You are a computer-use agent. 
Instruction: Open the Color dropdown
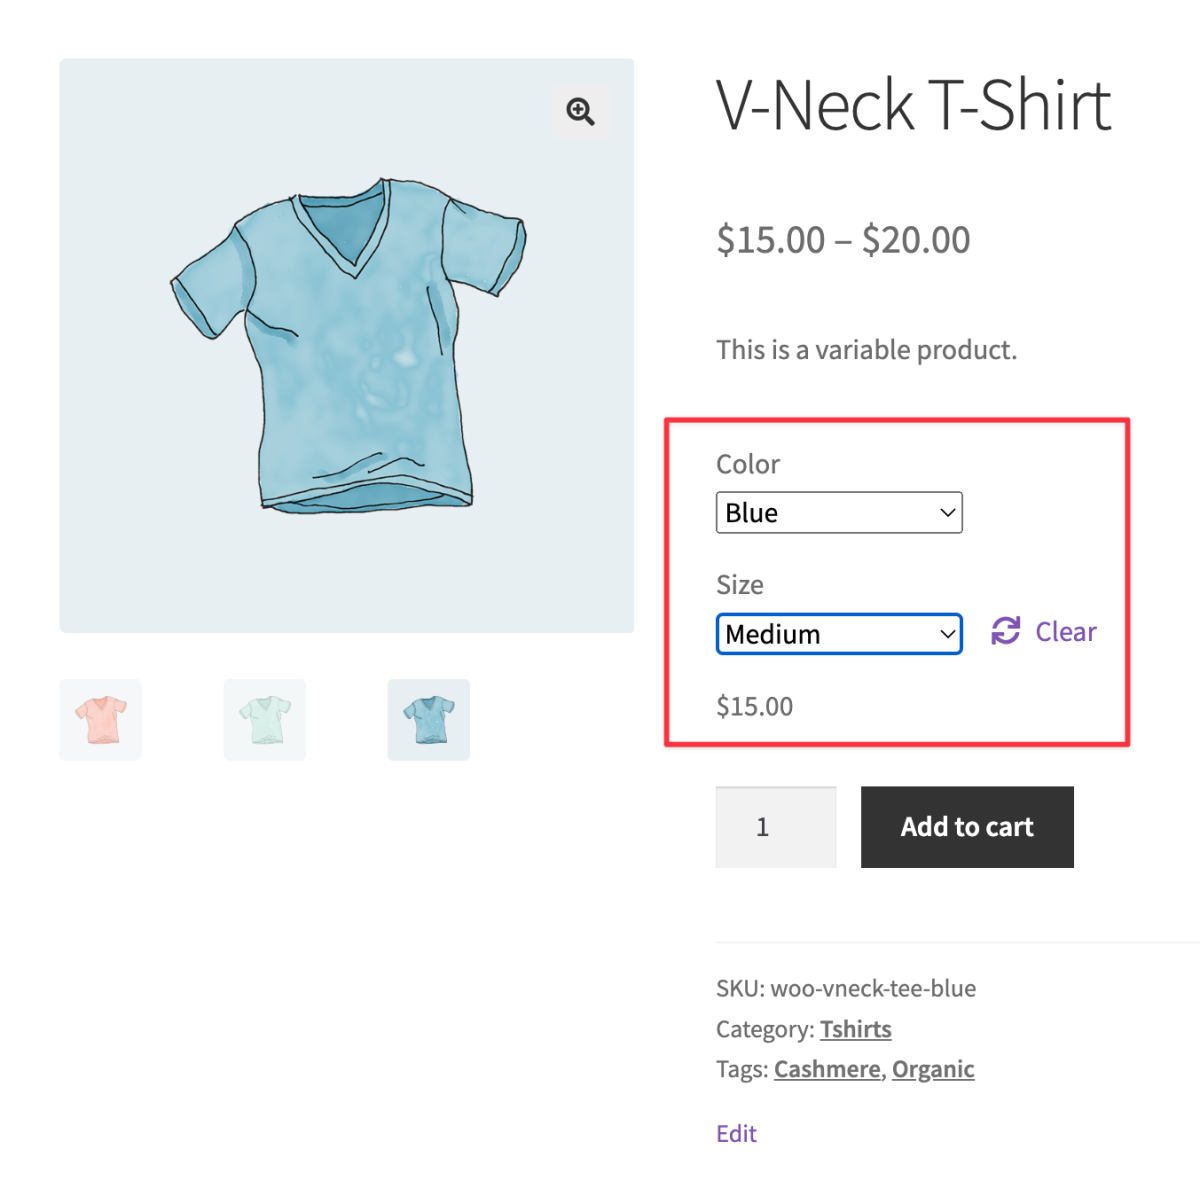tap(838, 512)
